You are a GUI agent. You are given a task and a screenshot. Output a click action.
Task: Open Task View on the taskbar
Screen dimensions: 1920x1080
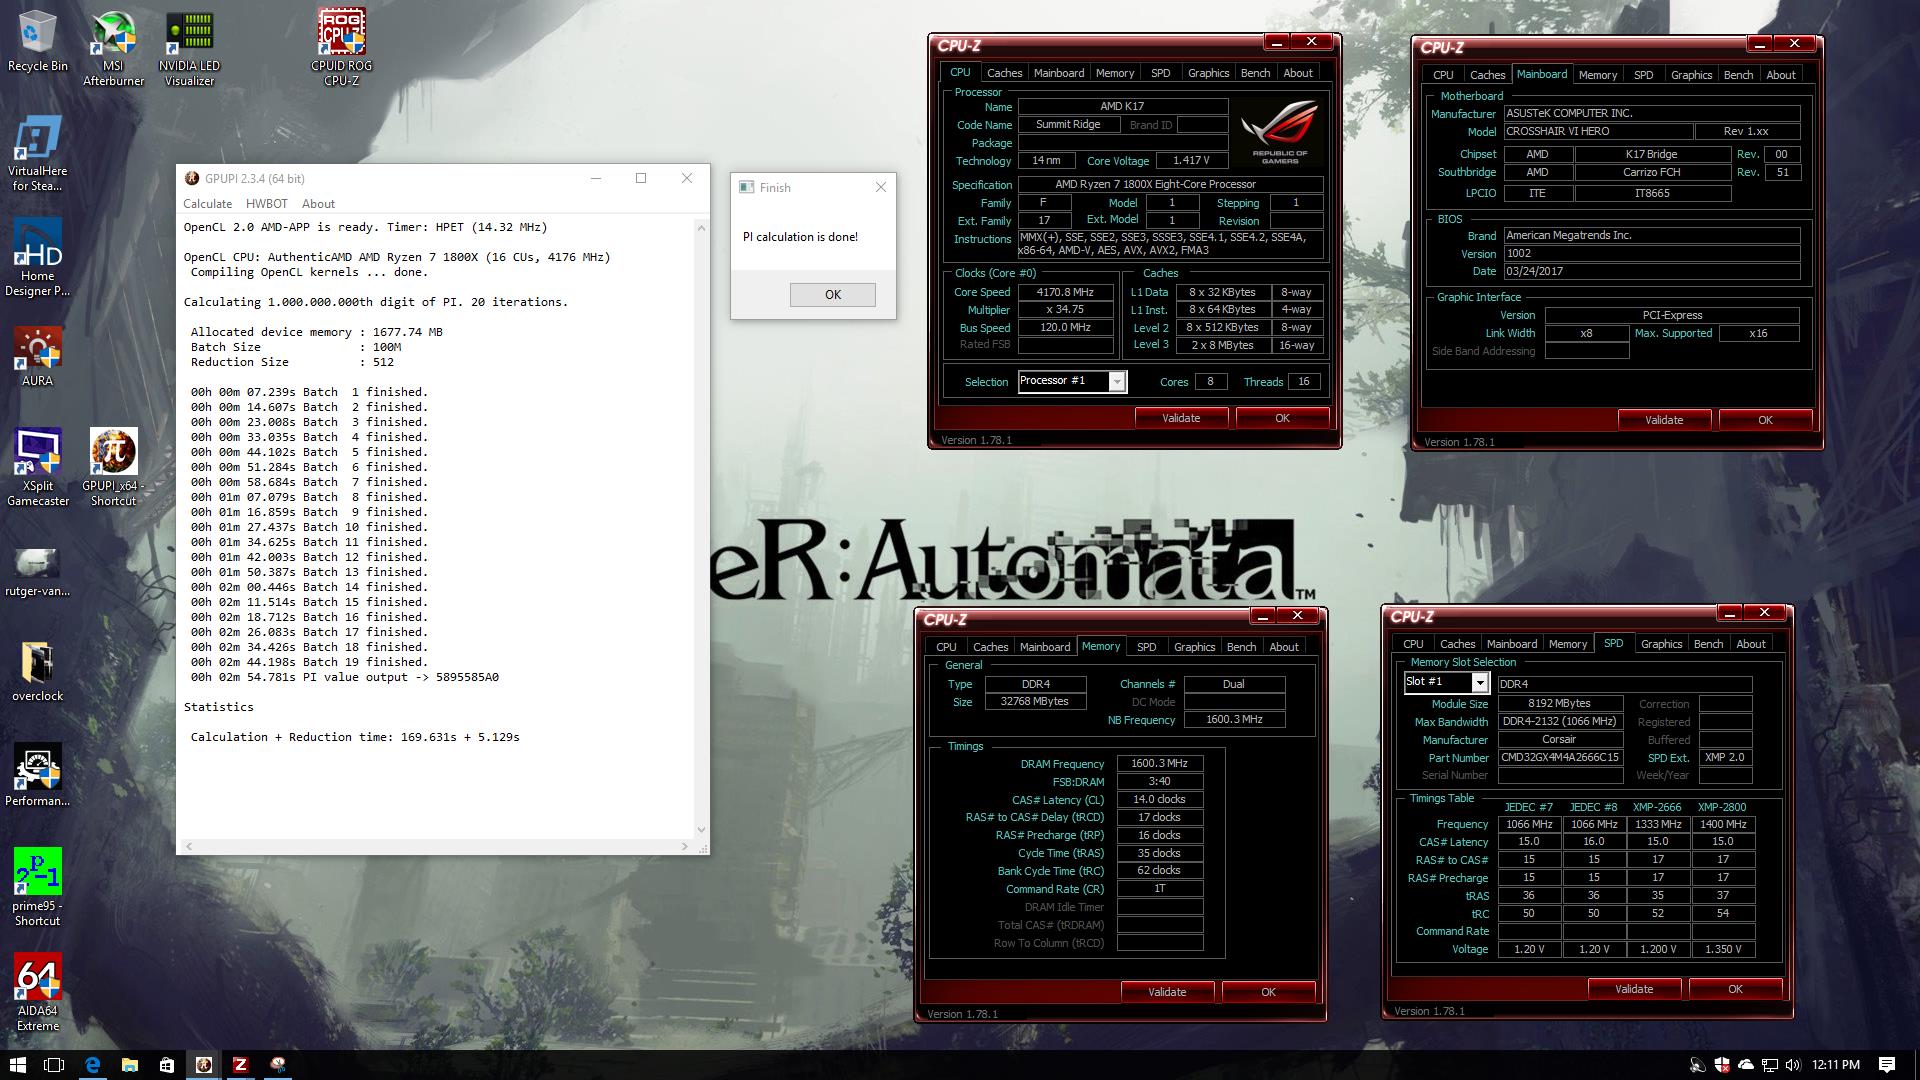tap(54, 1065)
